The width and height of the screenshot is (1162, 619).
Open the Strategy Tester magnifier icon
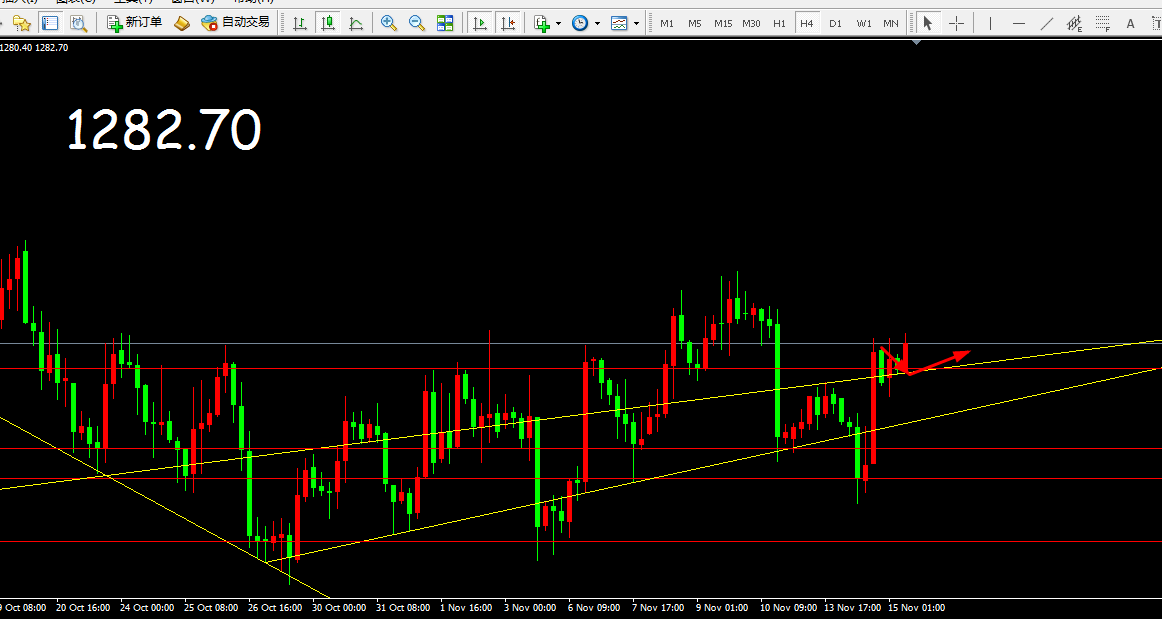(x=78, y=23)
